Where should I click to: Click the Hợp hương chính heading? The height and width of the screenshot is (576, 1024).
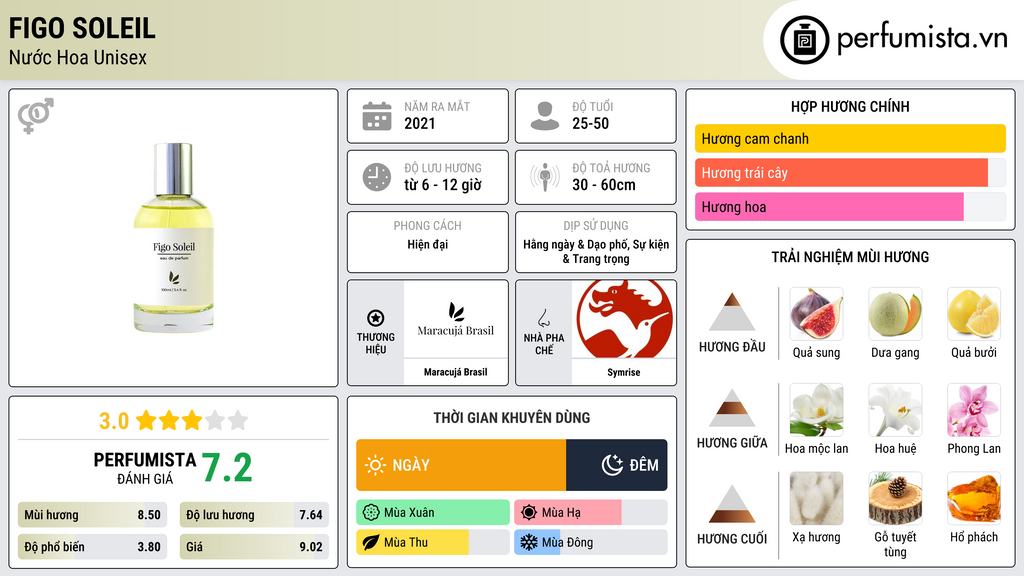[x=850, y=106]
